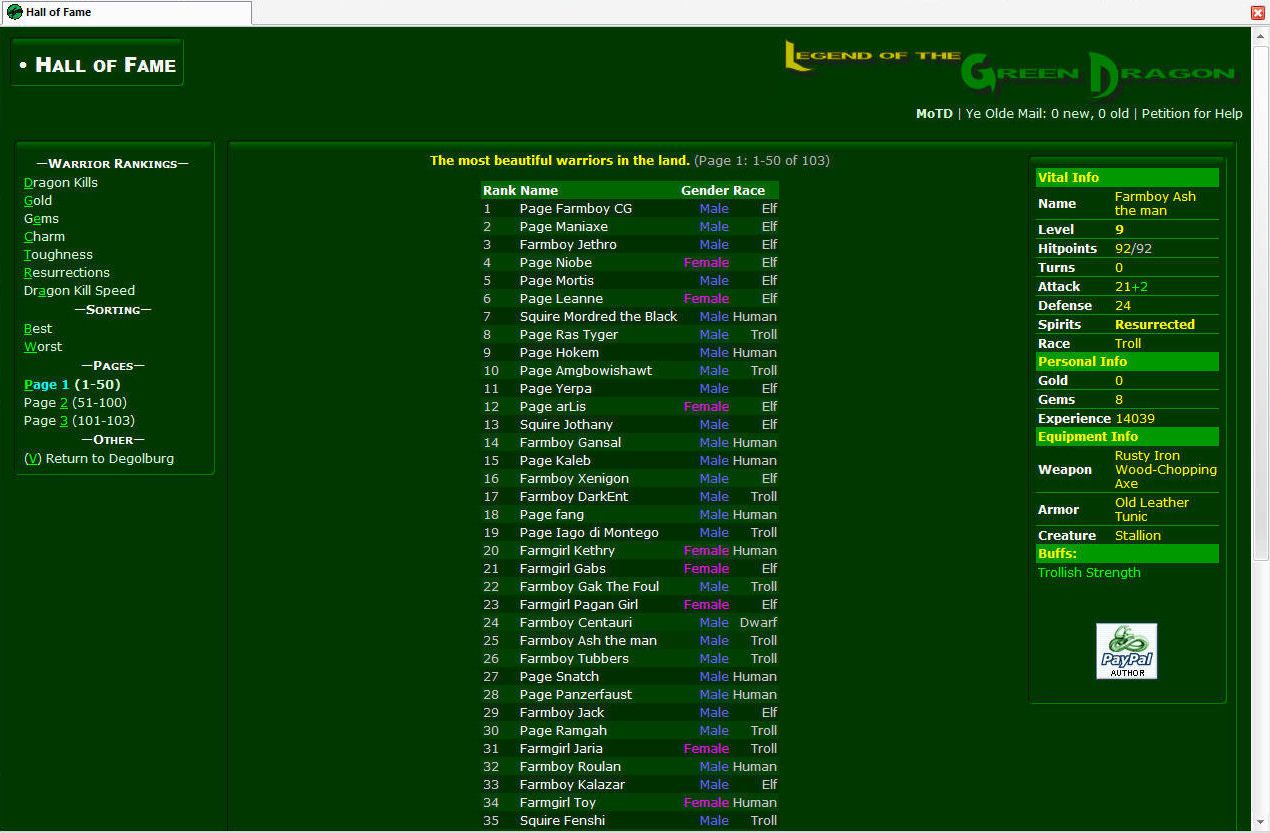Viewport: 1270px width, 833px height.
Task: Open the MoTD link
Action: [x=934, y=114]
